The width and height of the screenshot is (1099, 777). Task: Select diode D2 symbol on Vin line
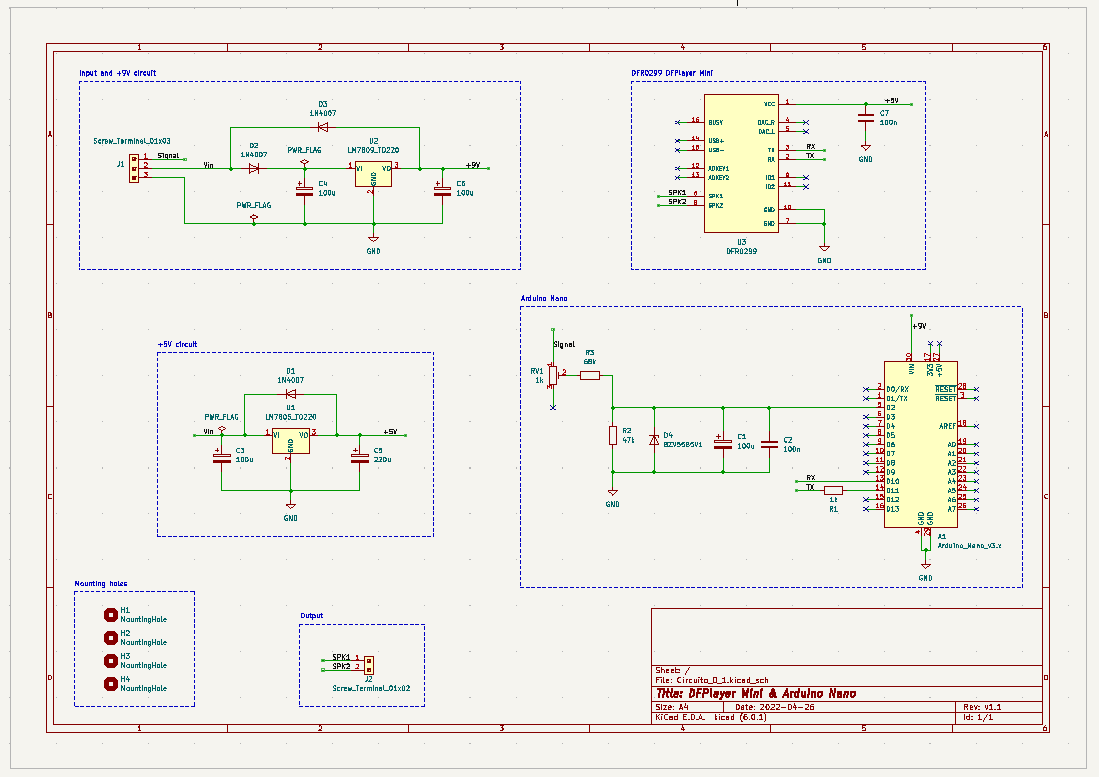[x=254, y=168]
